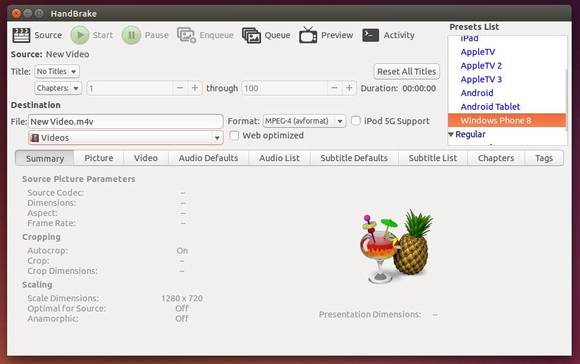The image size is (580, 364).
Task: Click the Reset All Titles button
Action: pos(407,71)
